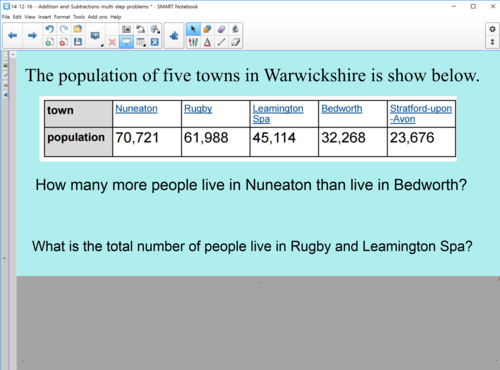Select the Lines tool
Viewport: 500px width, 370px height.
click(x=221, y=42)
